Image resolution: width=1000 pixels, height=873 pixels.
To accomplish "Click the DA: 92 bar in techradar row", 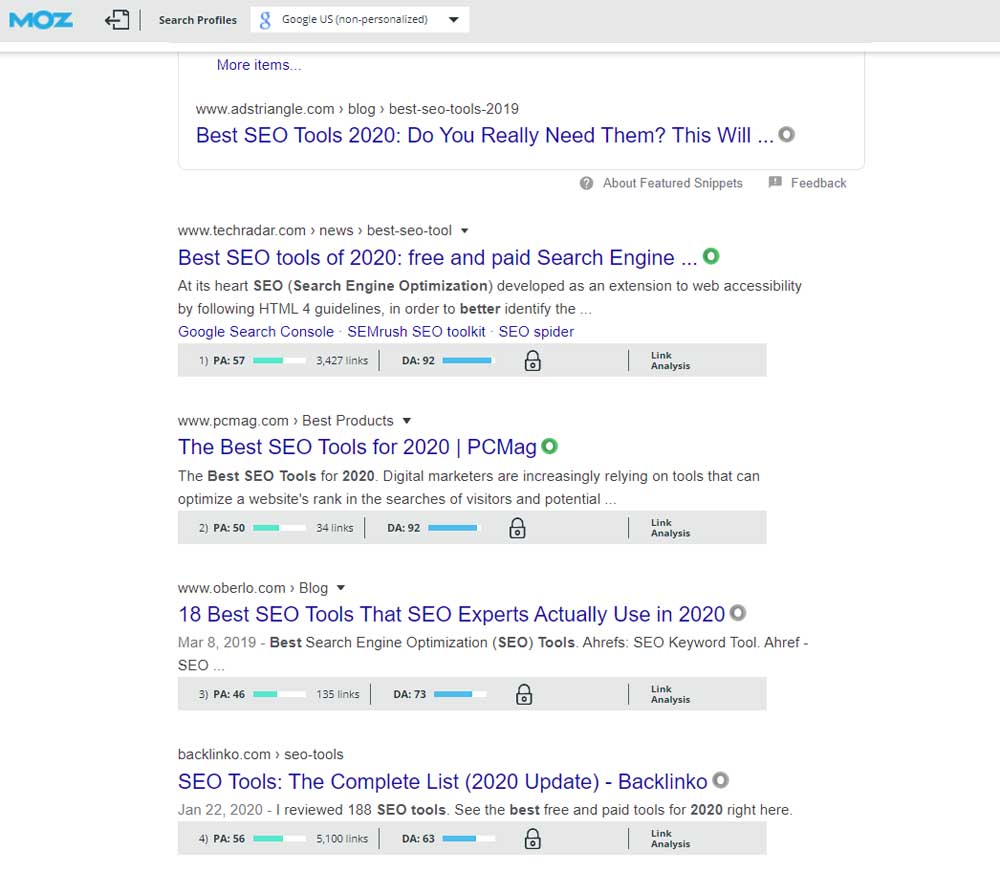I will pyautogui.click(x=467, y=360).
